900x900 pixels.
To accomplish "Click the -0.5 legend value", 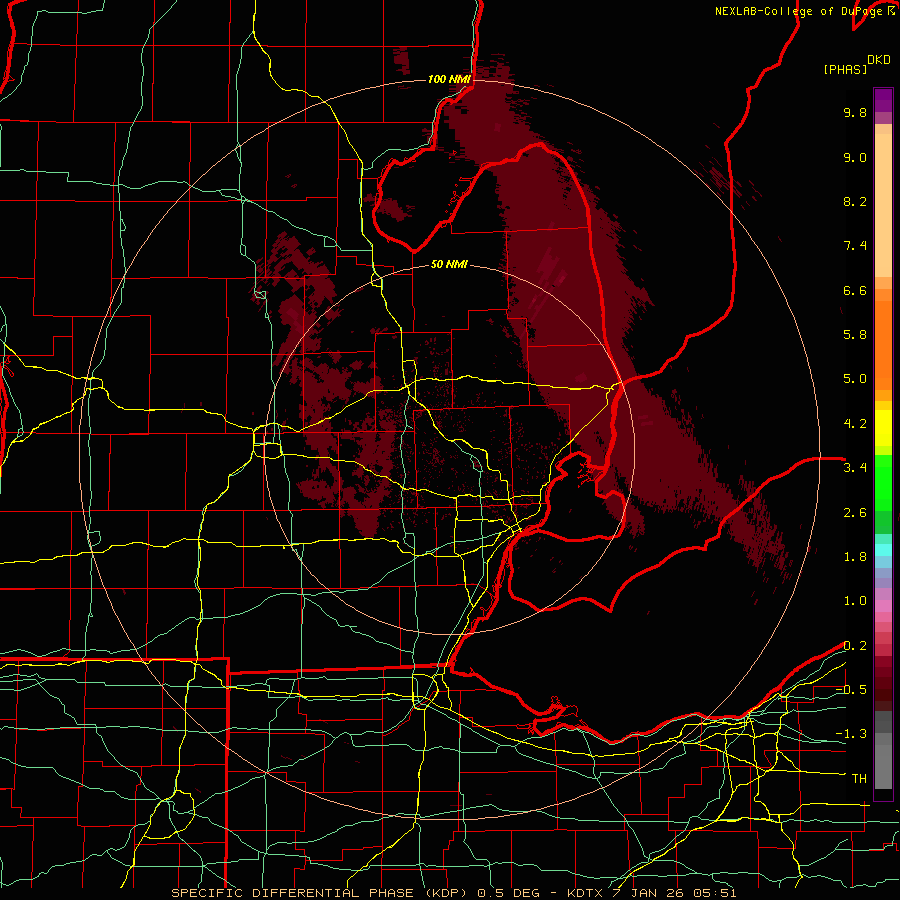I will tap(851, 690).
